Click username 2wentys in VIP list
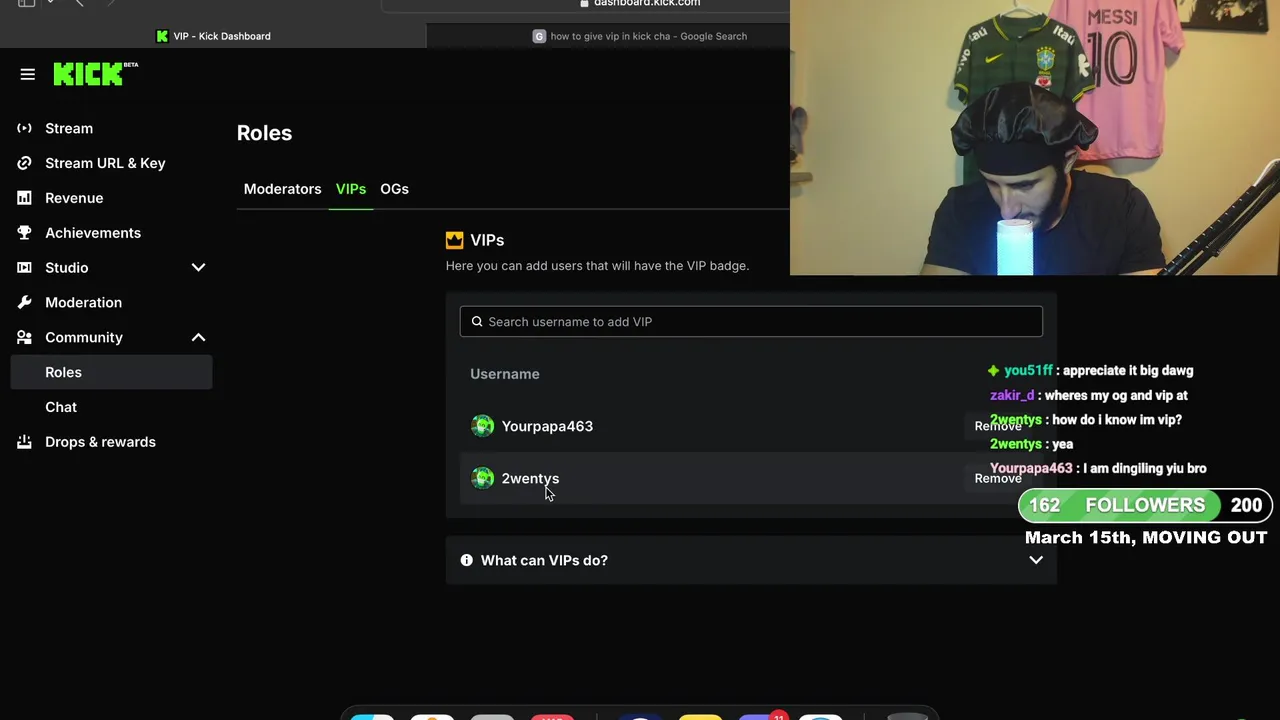The image size is (1280, 720). click(x=530, y=478)
